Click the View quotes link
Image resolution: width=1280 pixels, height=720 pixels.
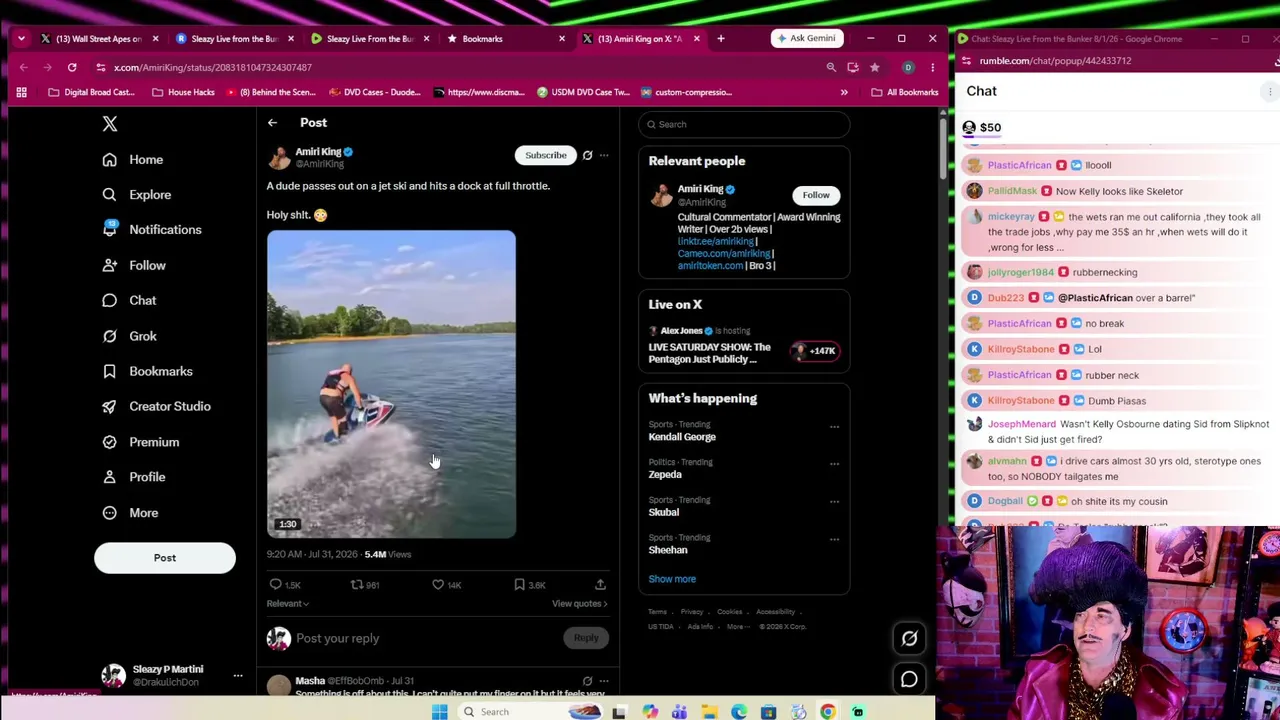[580, 604]
